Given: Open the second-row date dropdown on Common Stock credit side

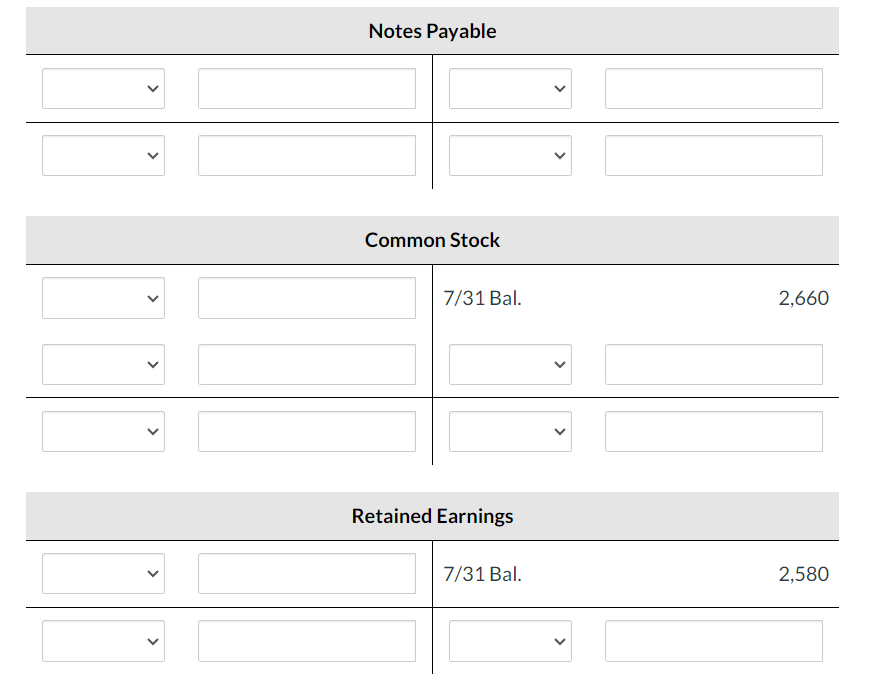Looking at the screenshot, I should (510, 364).
